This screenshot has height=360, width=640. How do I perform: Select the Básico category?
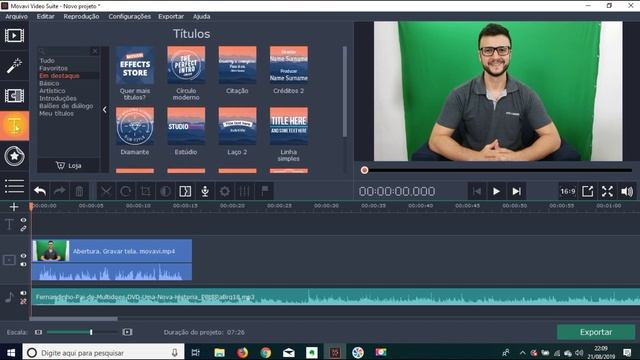(49, 83)
